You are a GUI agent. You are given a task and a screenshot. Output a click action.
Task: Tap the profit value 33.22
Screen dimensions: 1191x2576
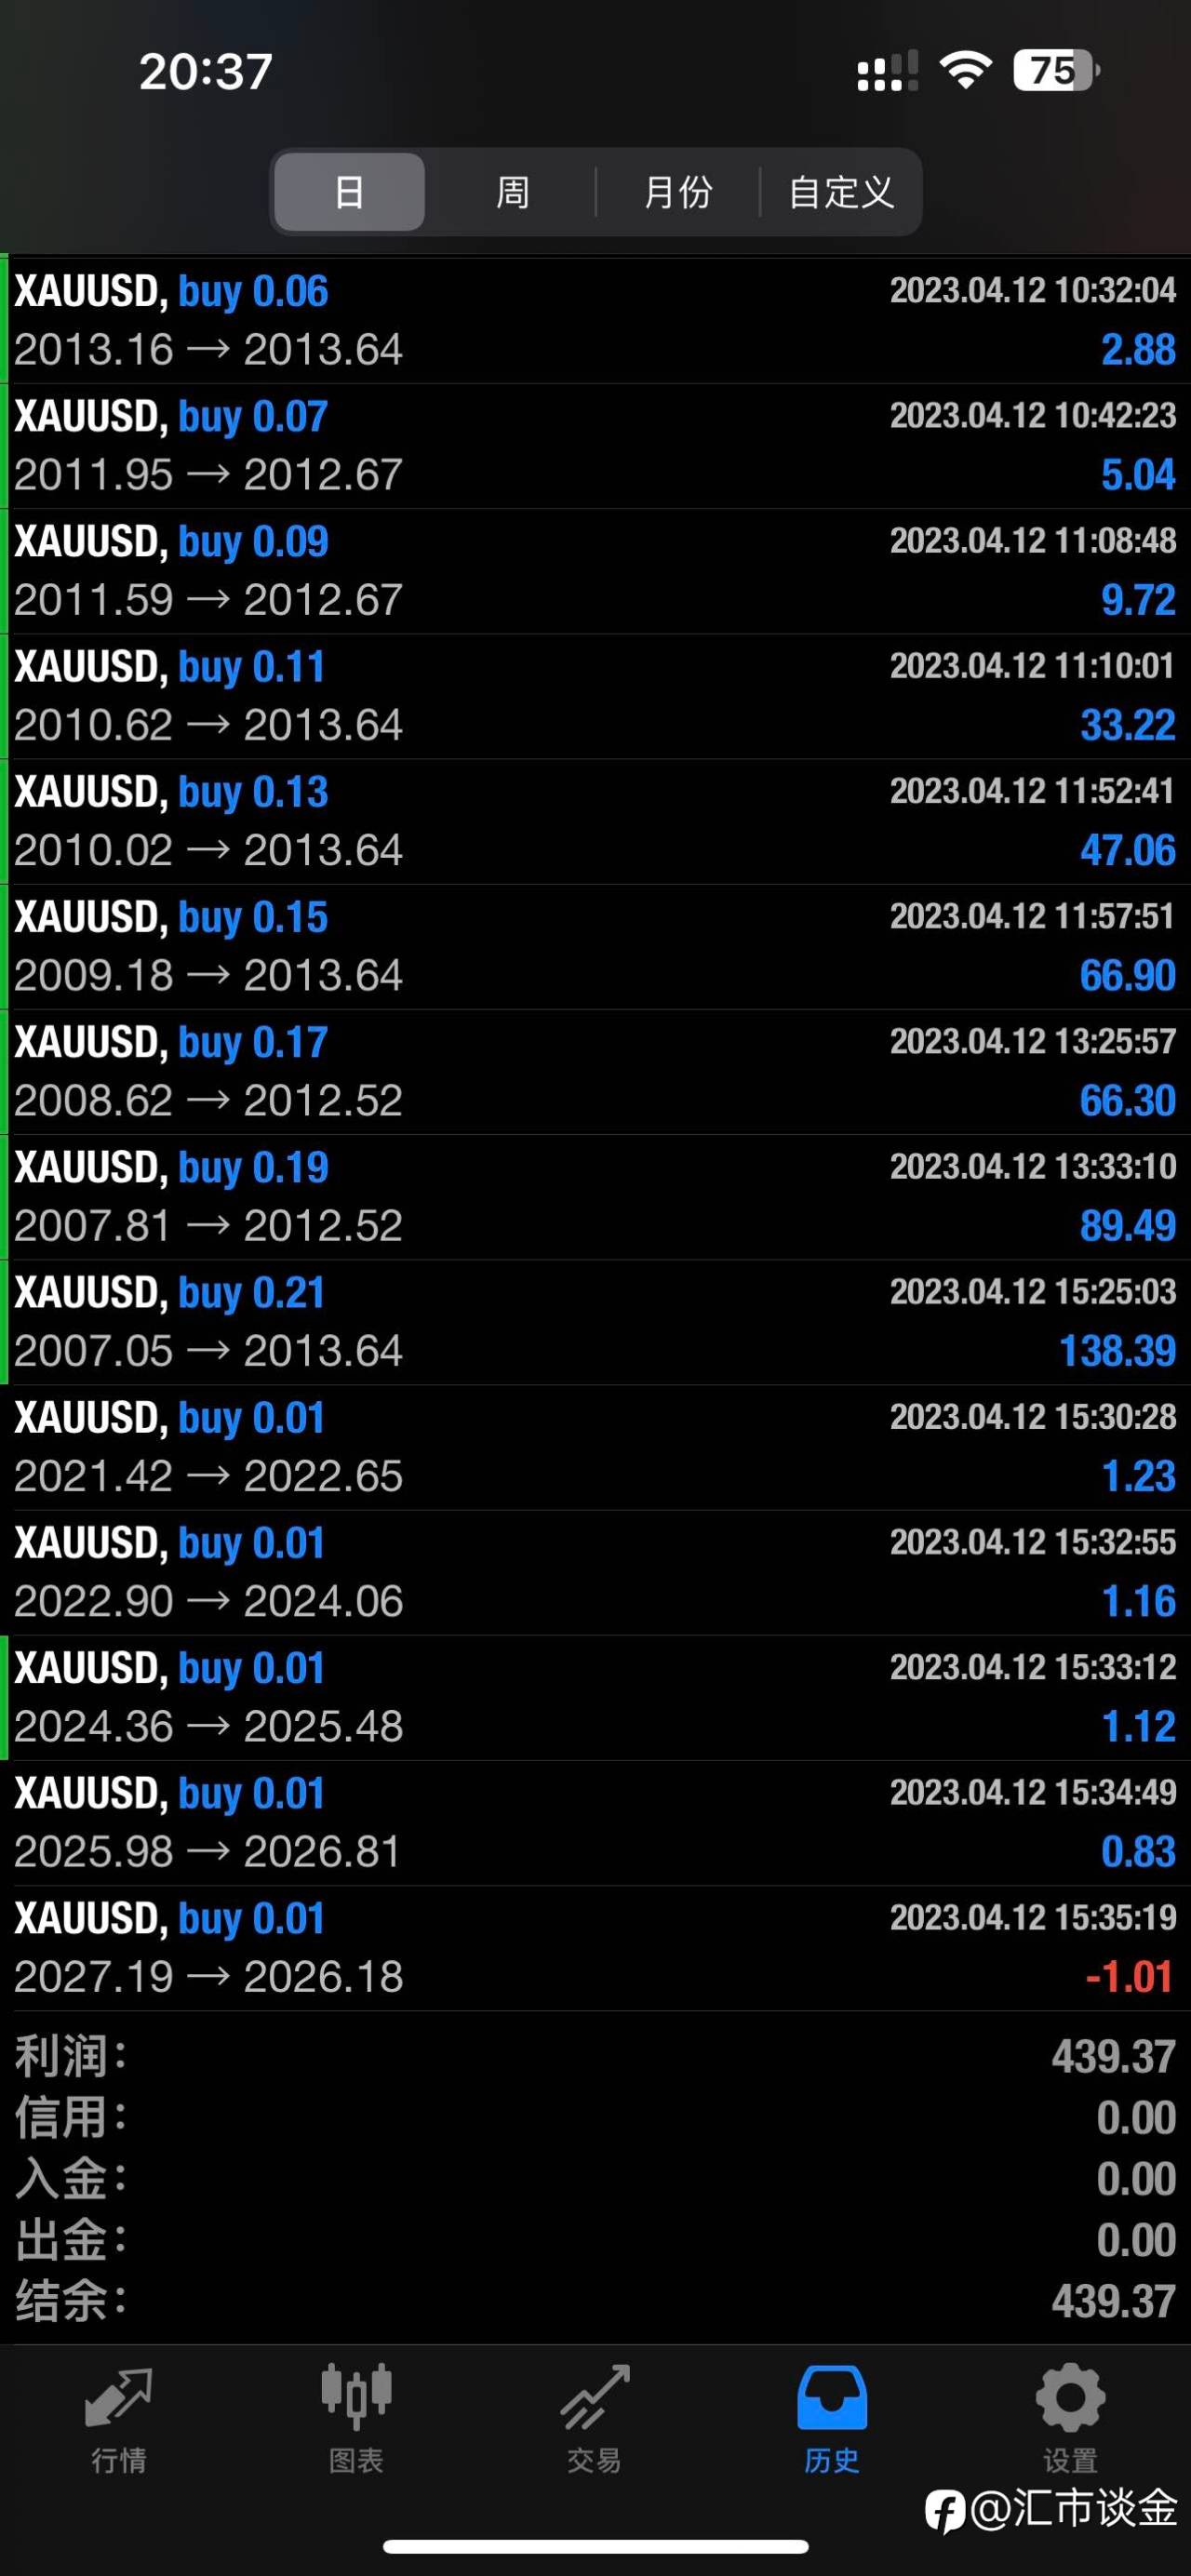point(1127,726)
